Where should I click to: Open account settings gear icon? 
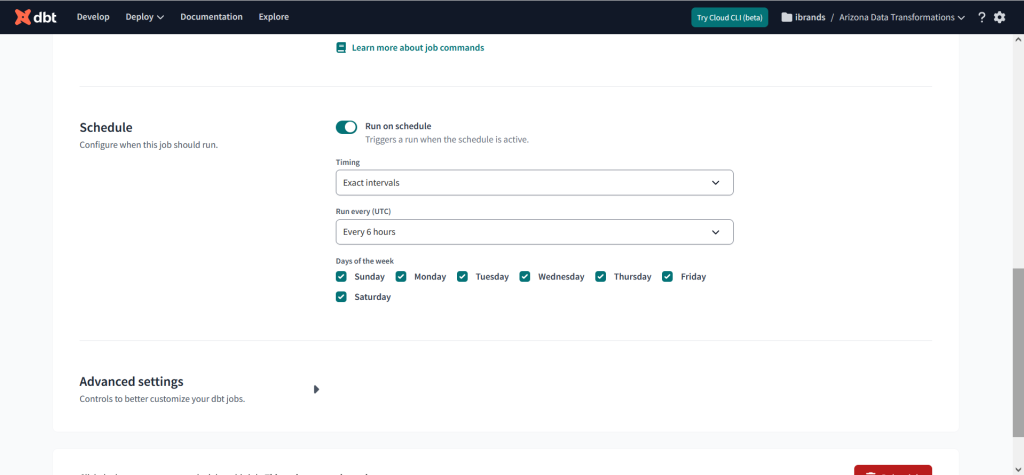point(999,17)
